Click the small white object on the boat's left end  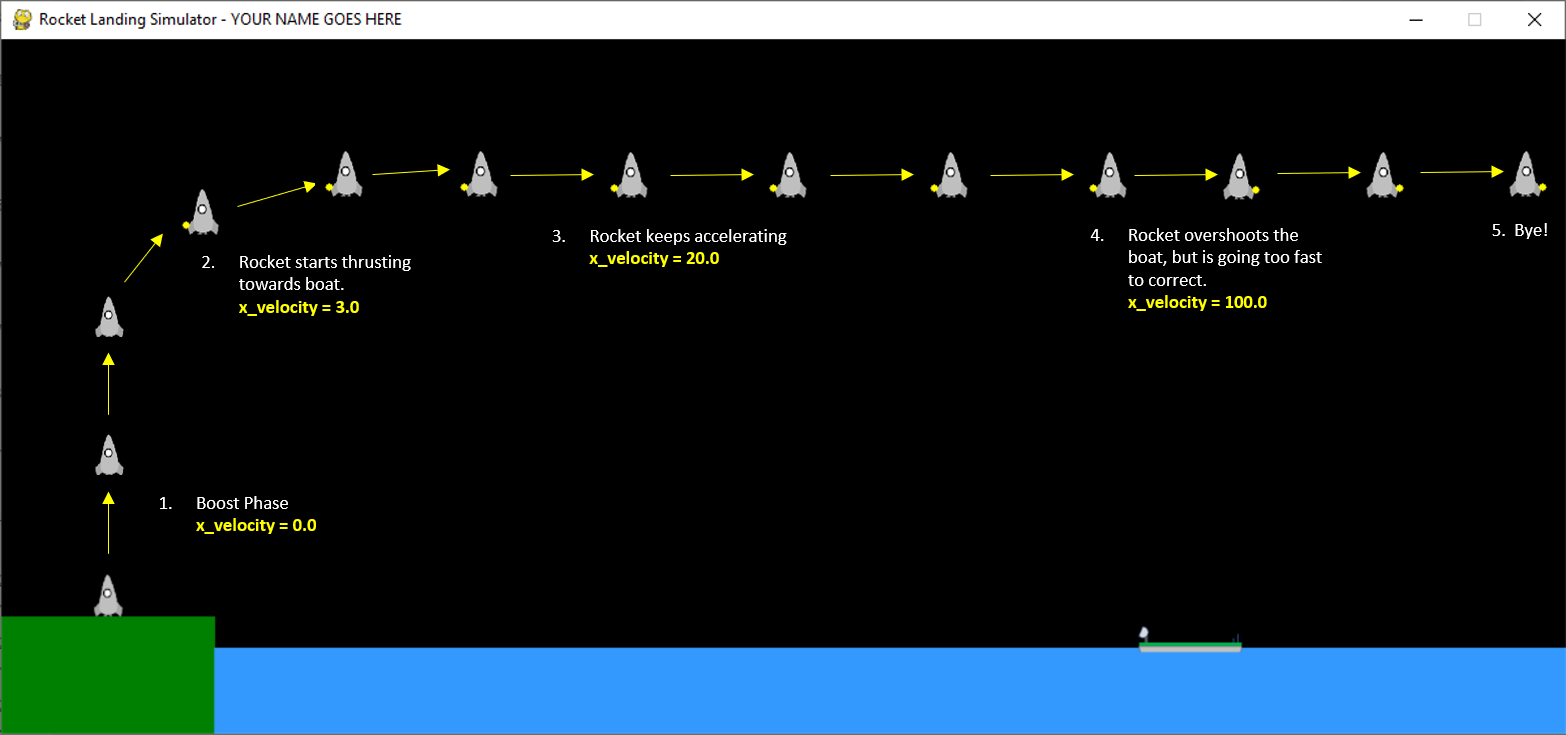point(1145,634)
